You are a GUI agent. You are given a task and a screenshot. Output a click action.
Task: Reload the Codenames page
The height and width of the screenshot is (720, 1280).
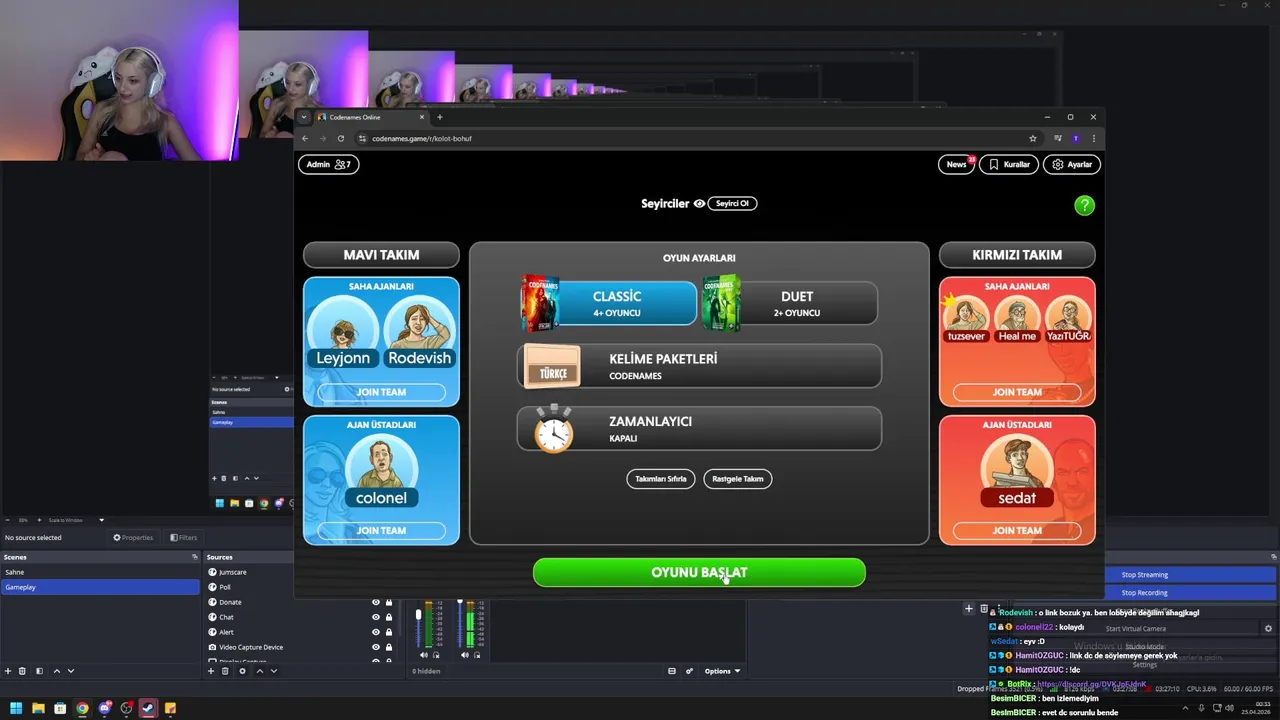pyautogui.click(x=340, y=138)
